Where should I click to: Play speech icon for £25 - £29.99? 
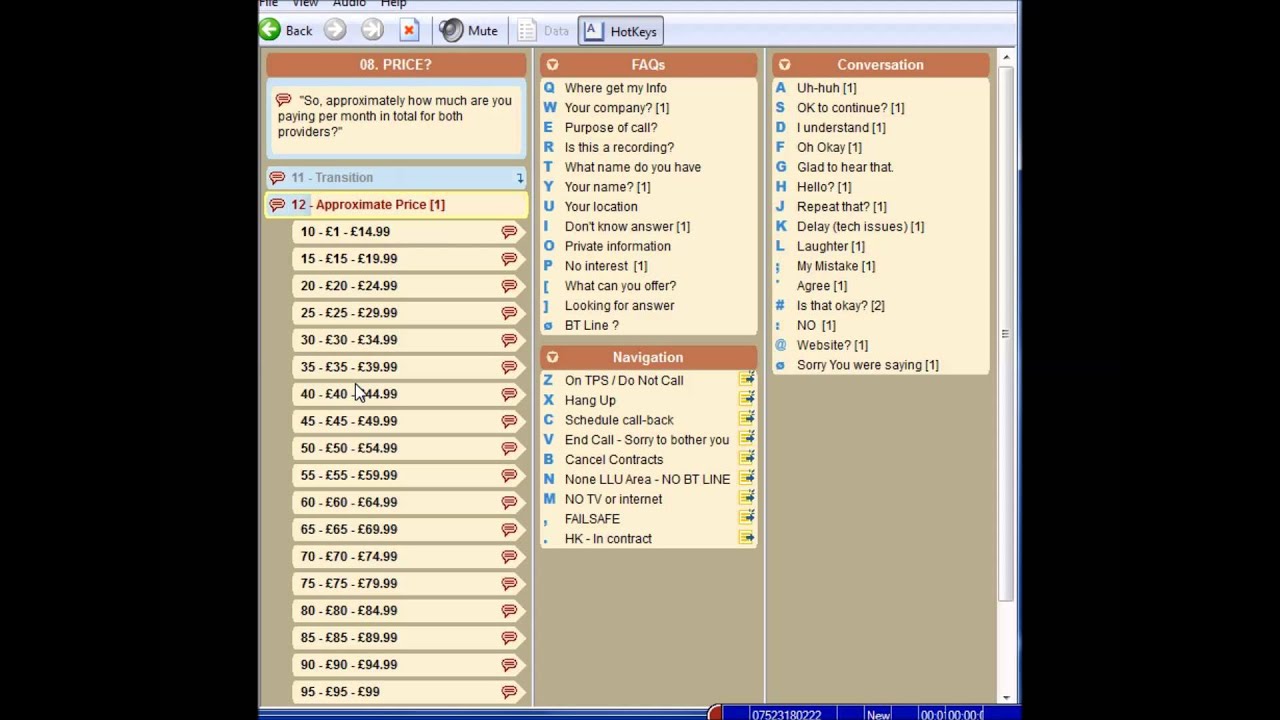coord(509,313)
